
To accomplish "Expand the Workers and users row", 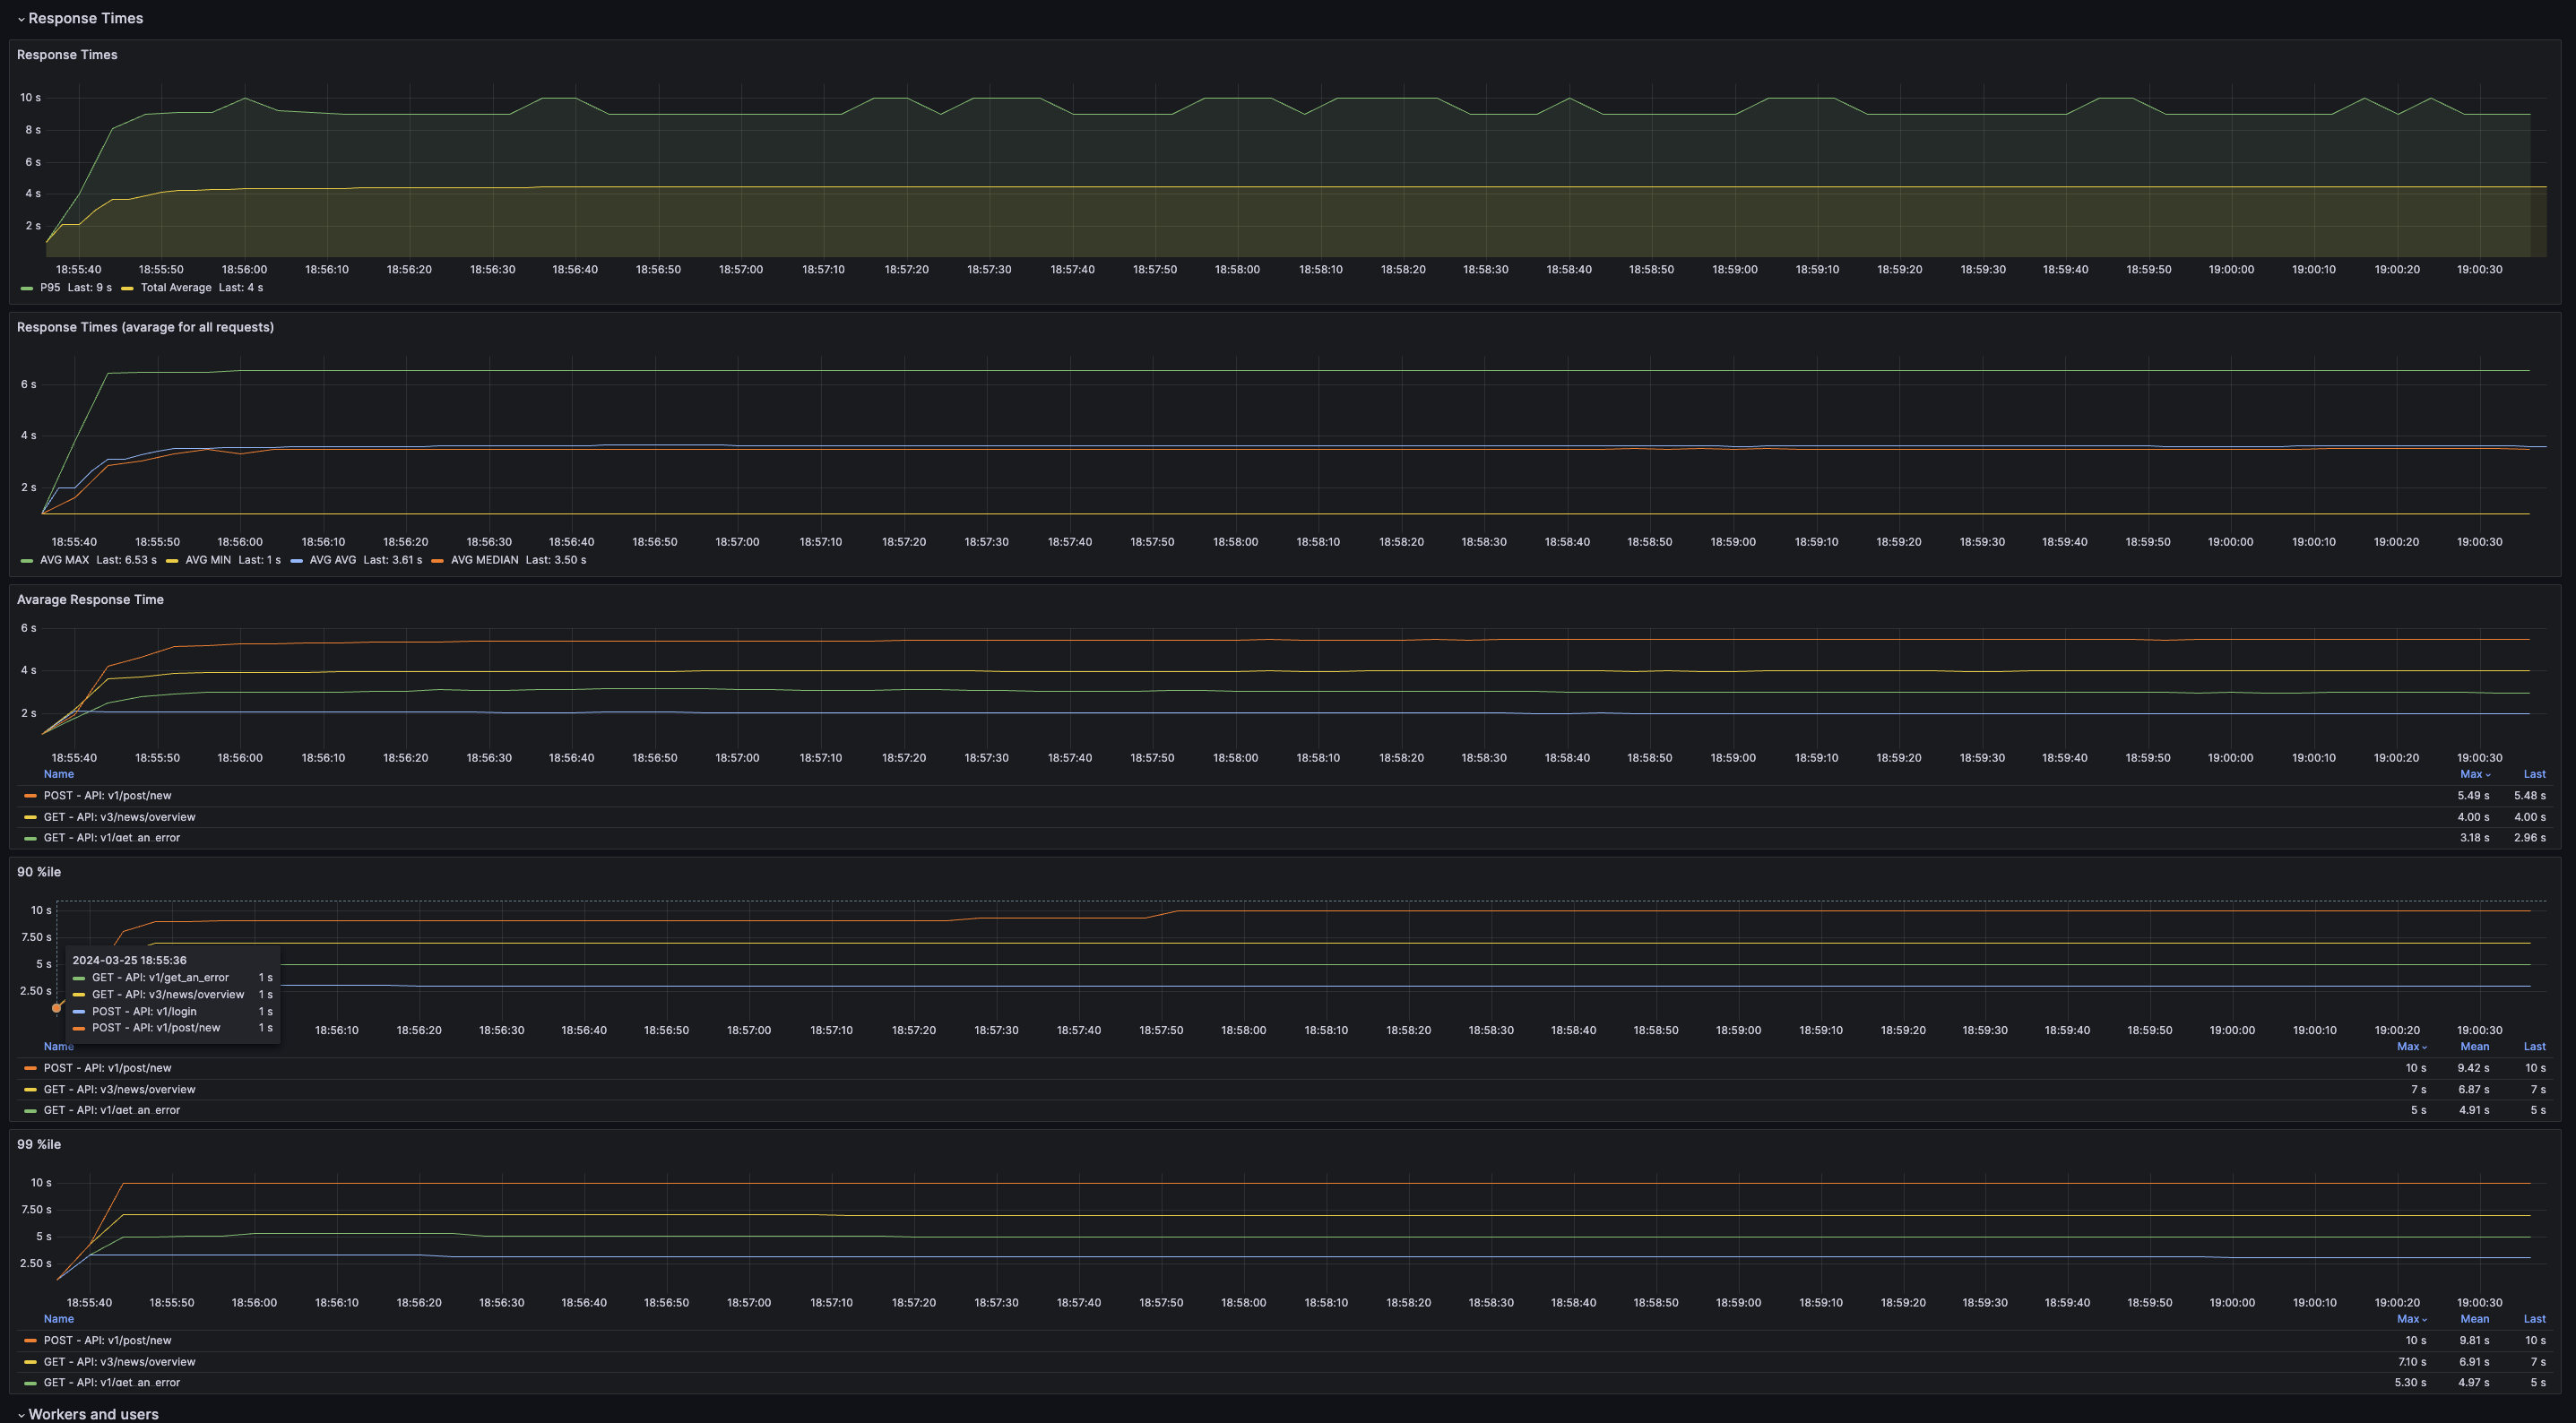I will pyautogui.click(x=93, y=1413).
